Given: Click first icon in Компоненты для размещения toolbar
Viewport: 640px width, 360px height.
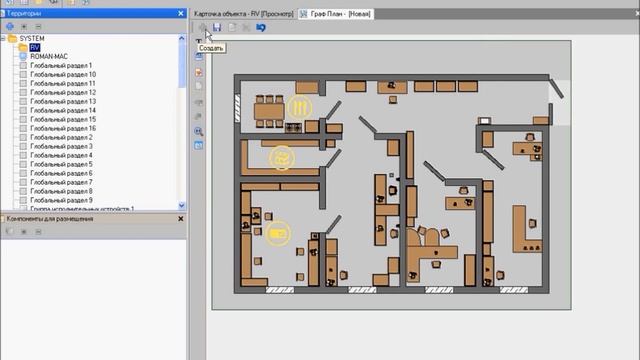Looking at the screenshot, I should click(x=10, y=231).
